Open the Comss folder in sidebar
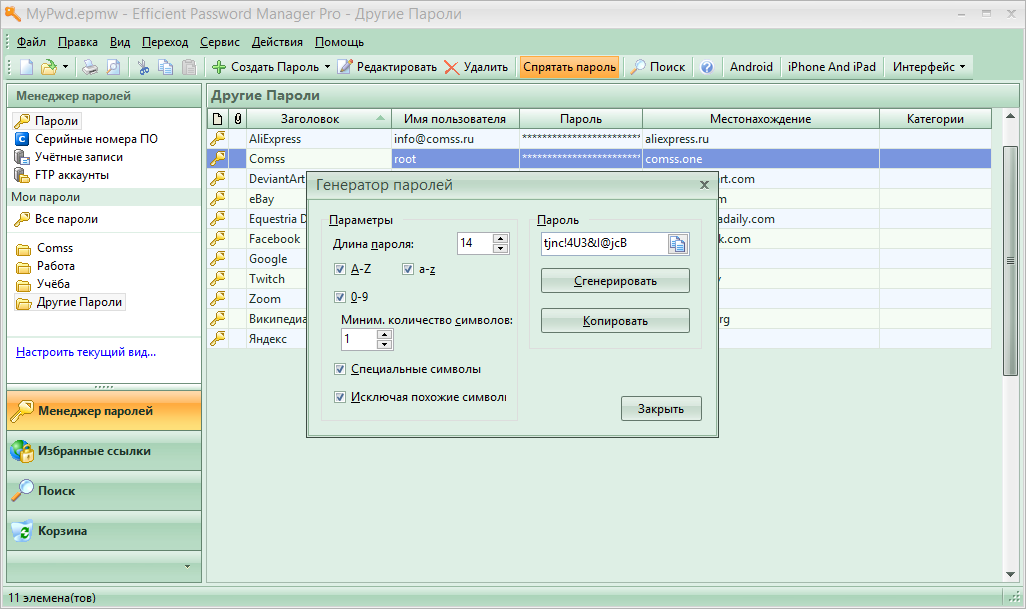 (44, 248)
